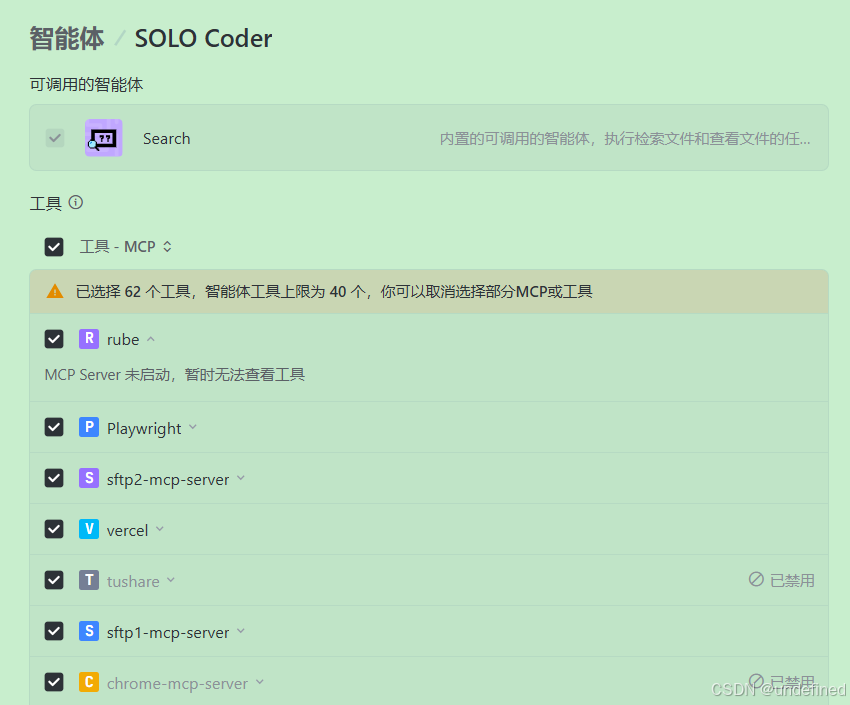
Task: Click the Search agent name
Action: 166,139
